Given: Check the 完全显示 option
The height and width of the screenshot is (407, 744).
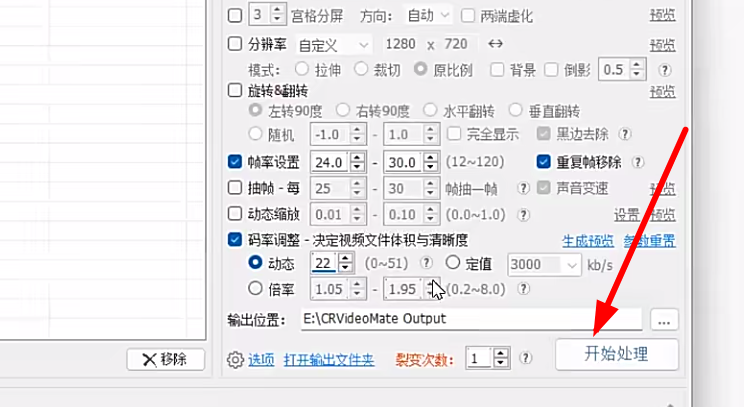Looking at the screenshot, I should [x=454, y=134].
